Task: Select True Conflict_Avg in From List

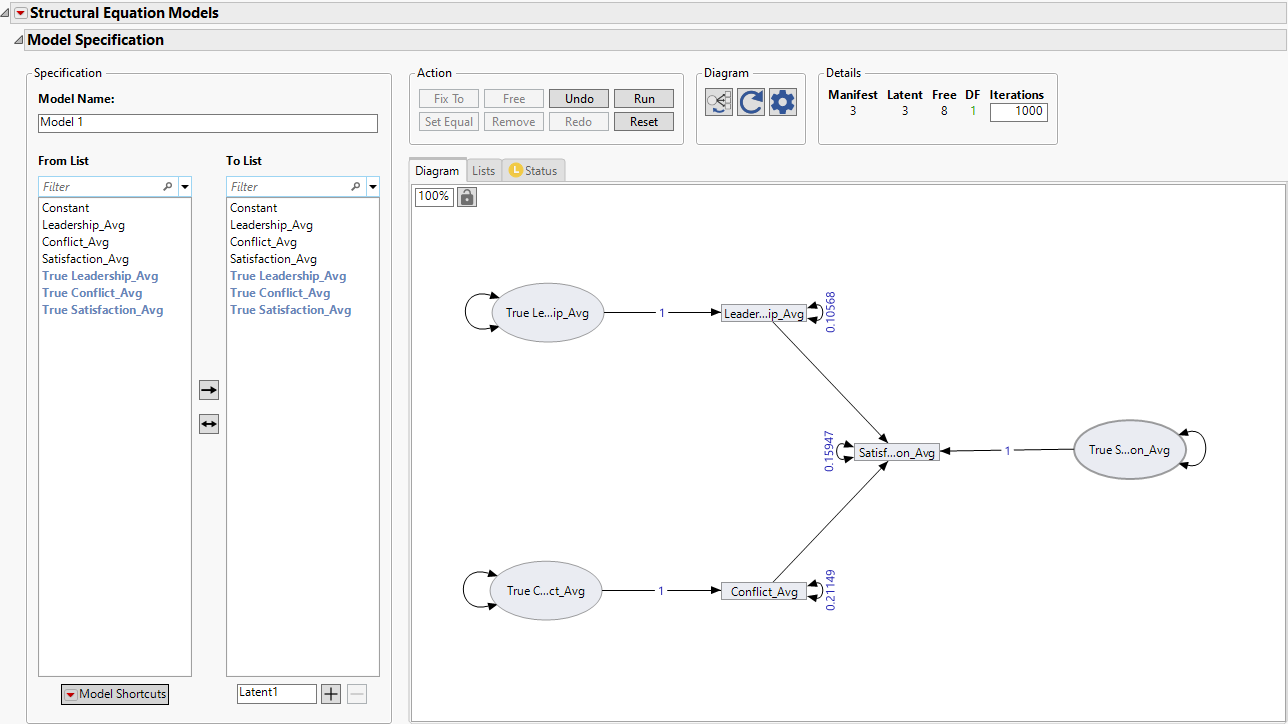Action: (92, 293)
